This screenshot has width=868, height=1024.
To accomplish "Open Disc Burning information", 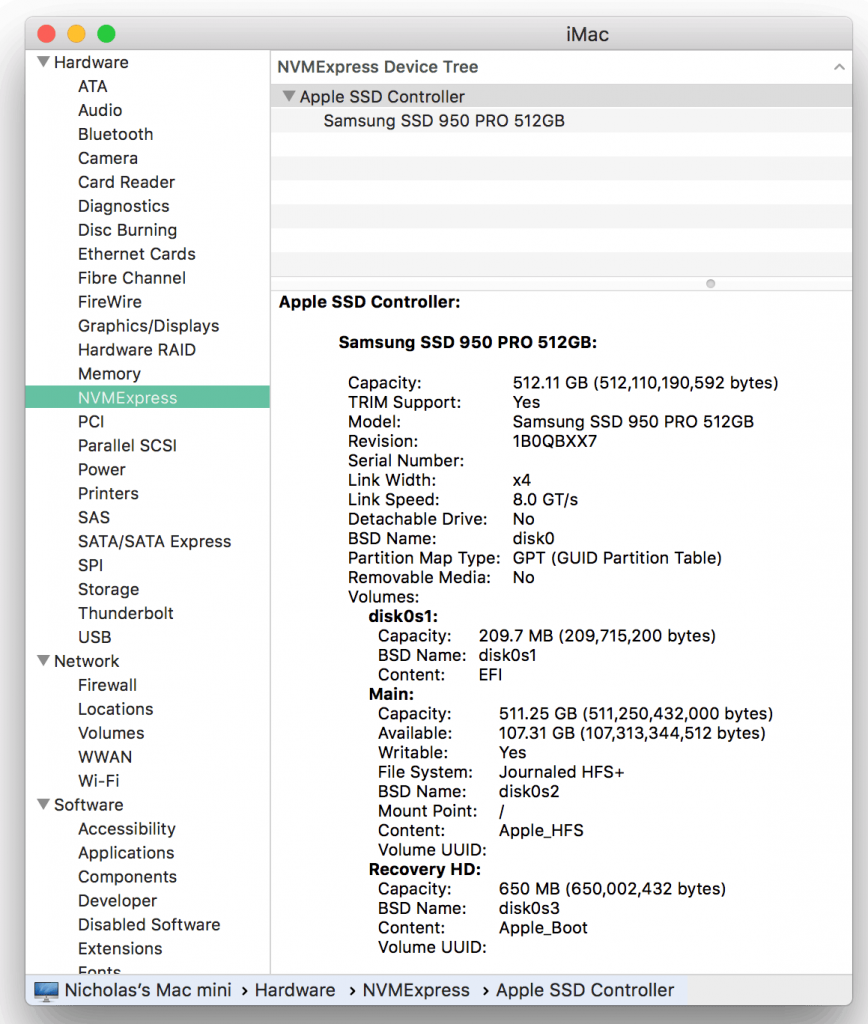I will click(127, 230).
